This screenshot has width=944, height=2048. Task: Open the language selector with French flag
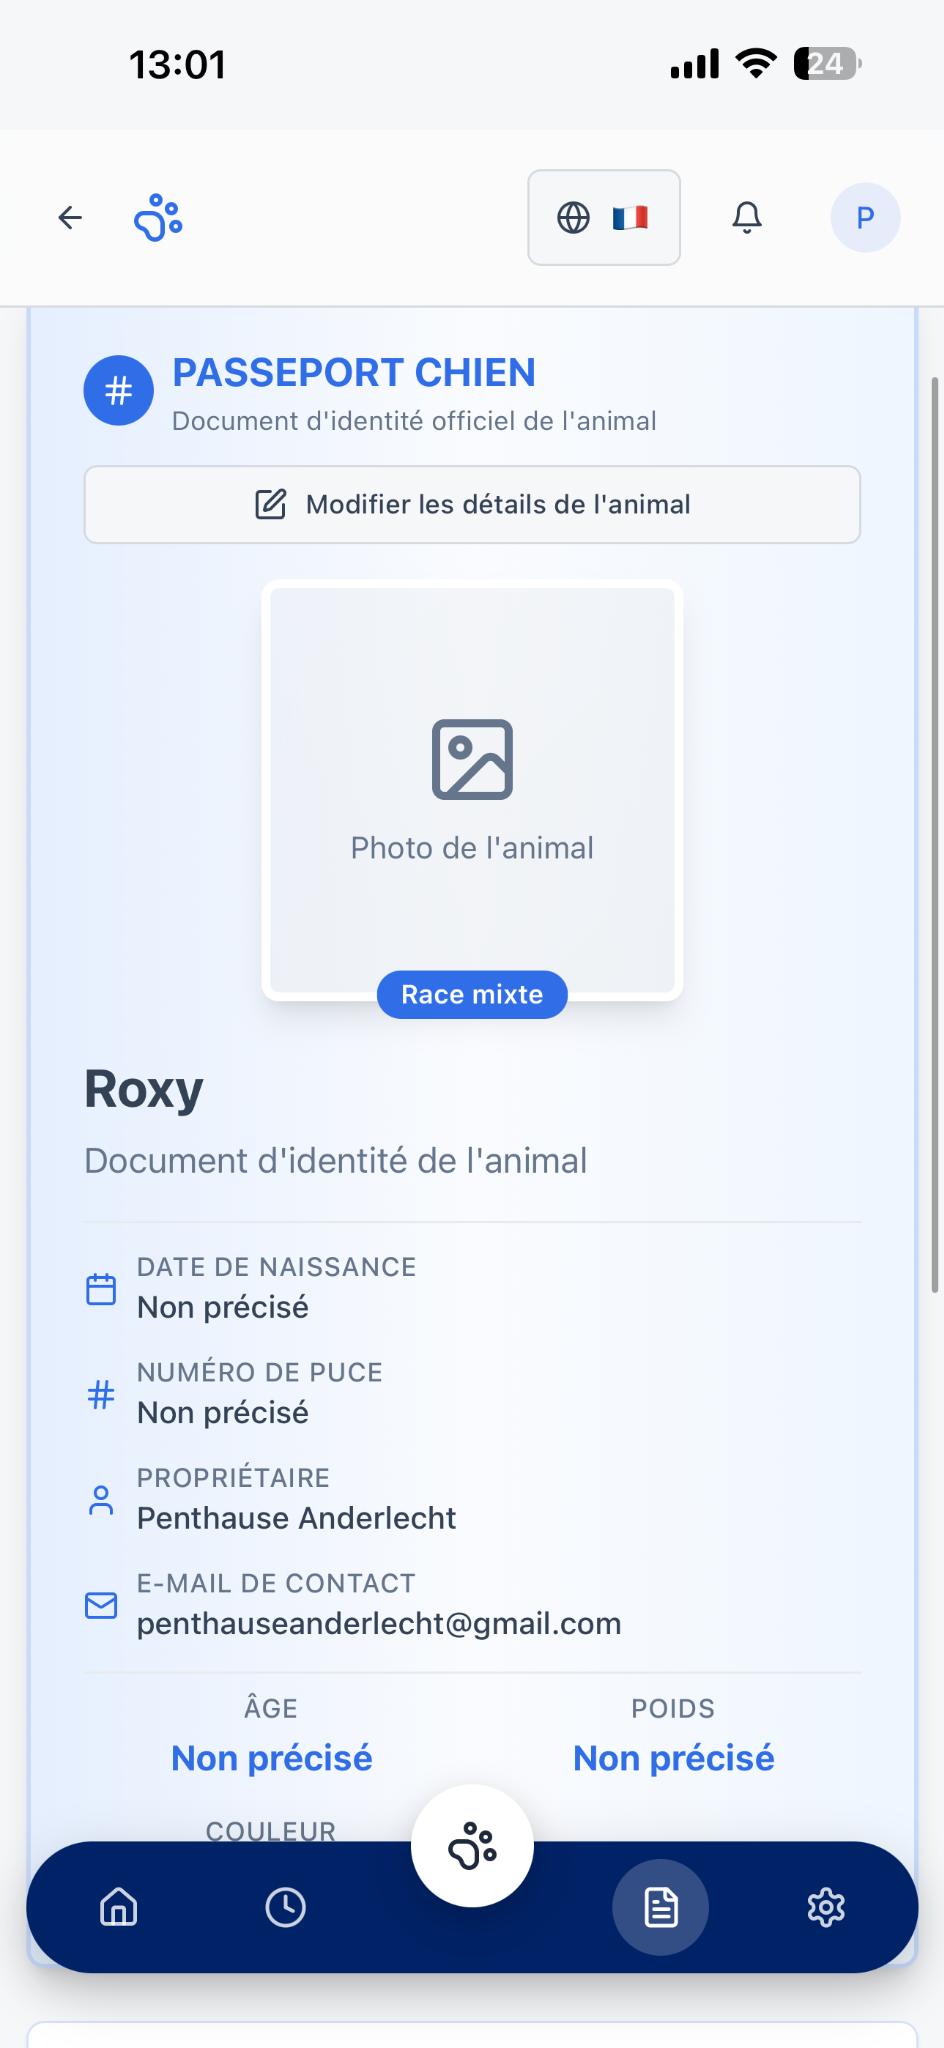pos(604,217)
